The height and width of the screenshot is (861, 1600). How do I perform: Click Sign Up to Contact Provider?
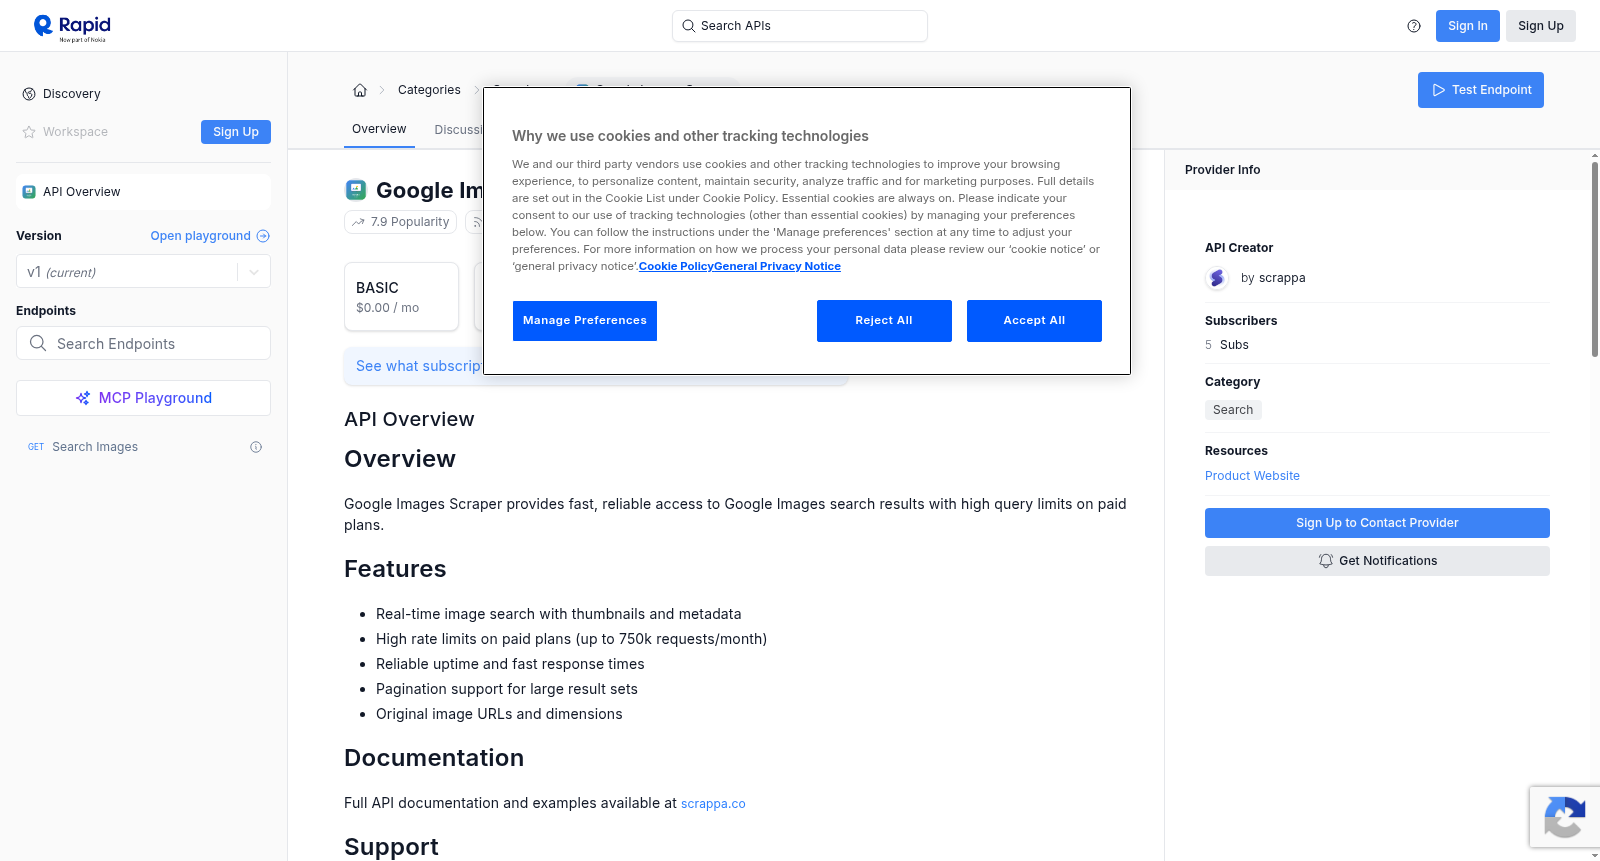coord(1377,523)
